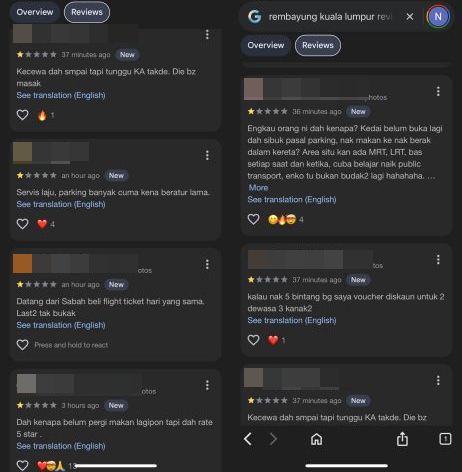Open three-dot menu on 'Servis laju' review
Image resolution: width=462 pixels, height=472 pixels.
pos(207,155)
